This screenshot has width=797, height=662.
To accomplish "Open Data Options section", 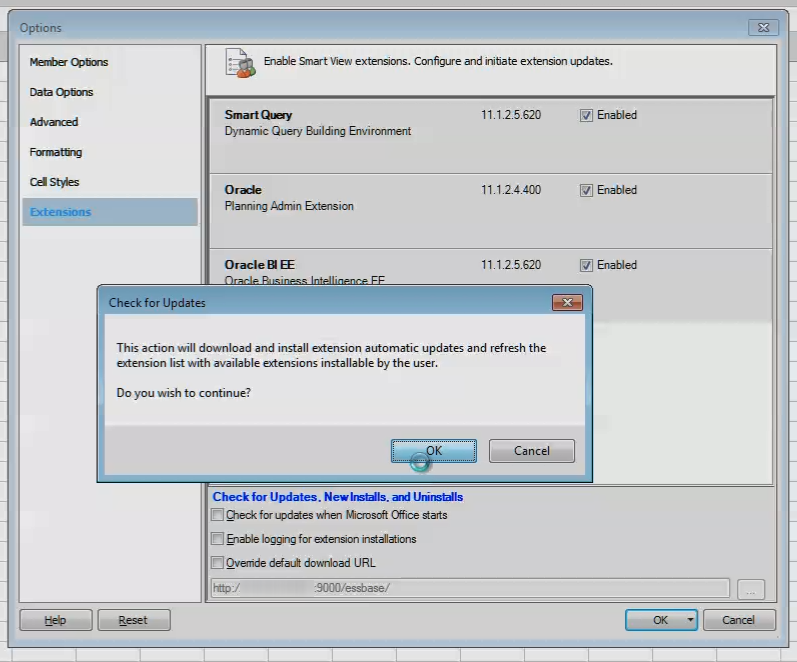I will (x=61, y=92).
